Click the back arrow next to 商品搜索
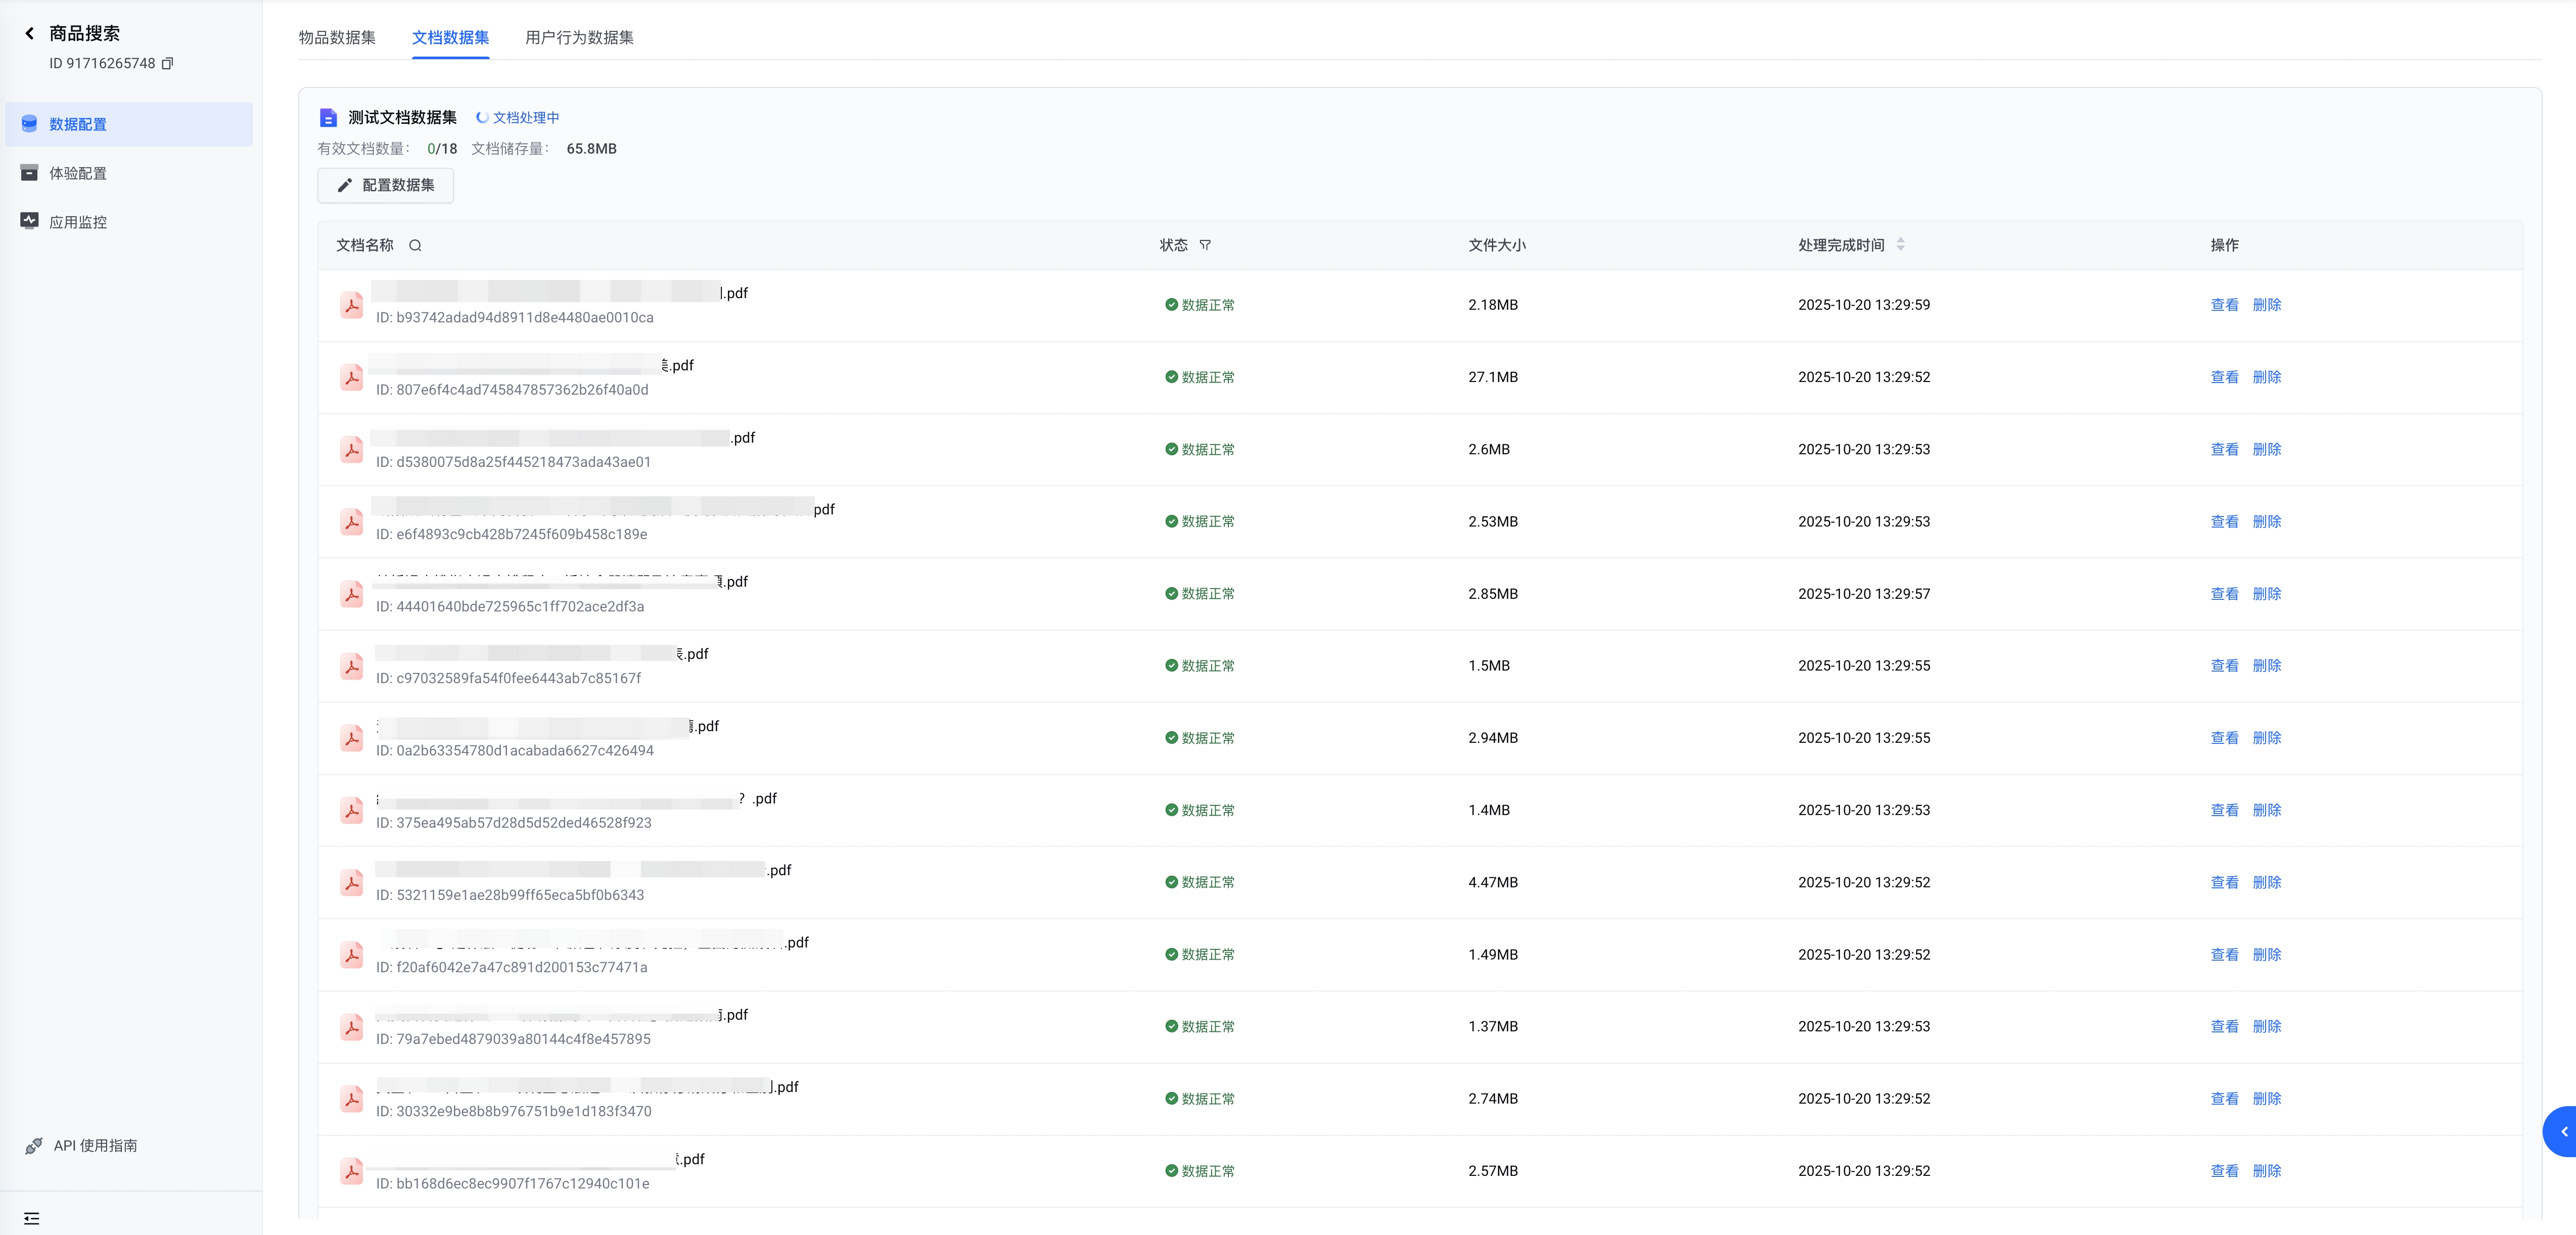The width and height of the screenshot is (2576, 1235). 29,33
